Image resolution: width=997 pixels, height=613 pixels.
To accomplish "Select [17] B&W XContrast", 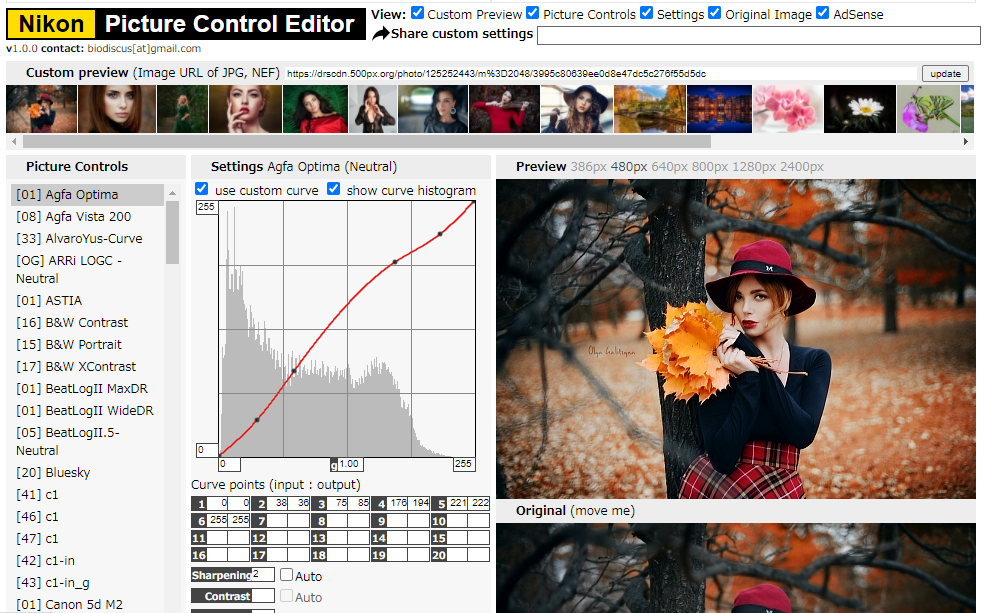I will click(x=88, y=366).
